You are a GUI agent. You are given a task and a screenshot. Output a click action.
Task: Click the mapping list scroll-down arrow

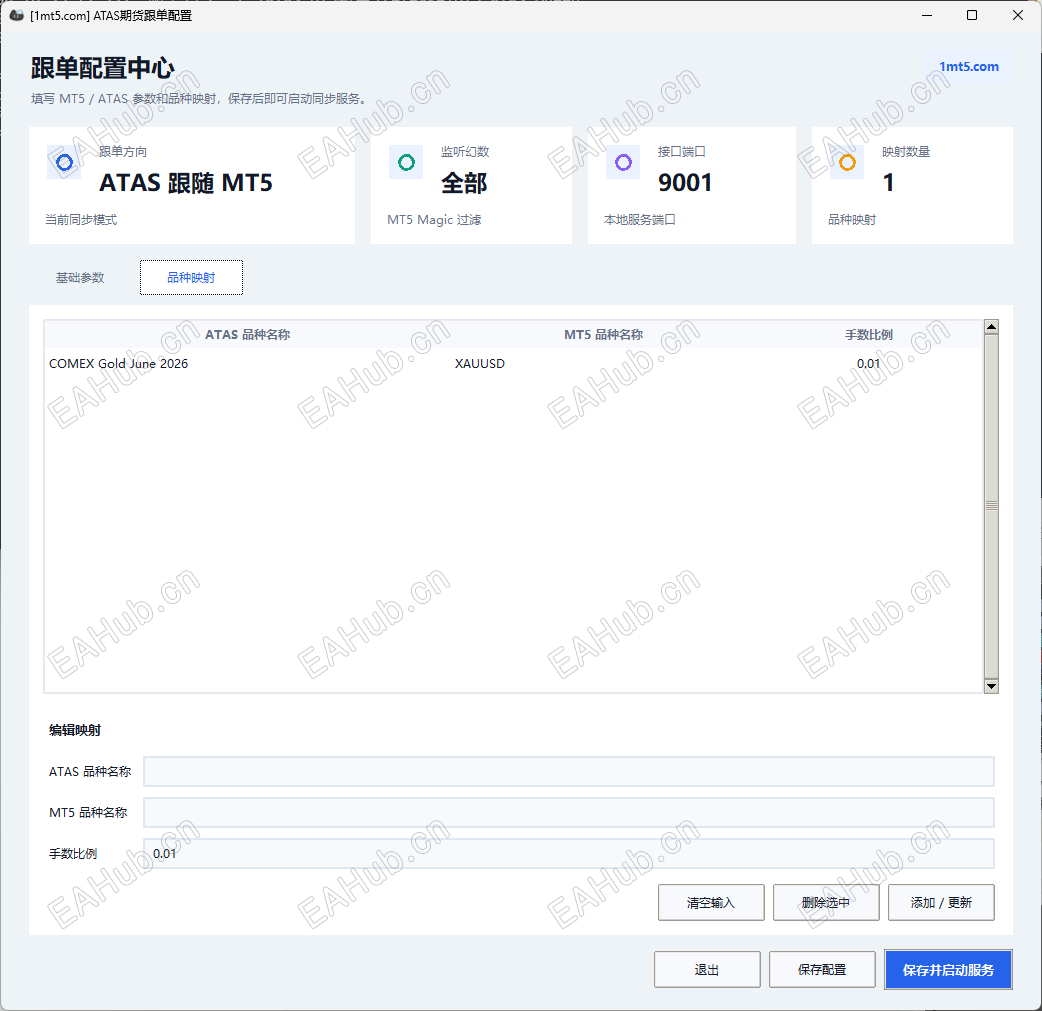tap(991, 686)
